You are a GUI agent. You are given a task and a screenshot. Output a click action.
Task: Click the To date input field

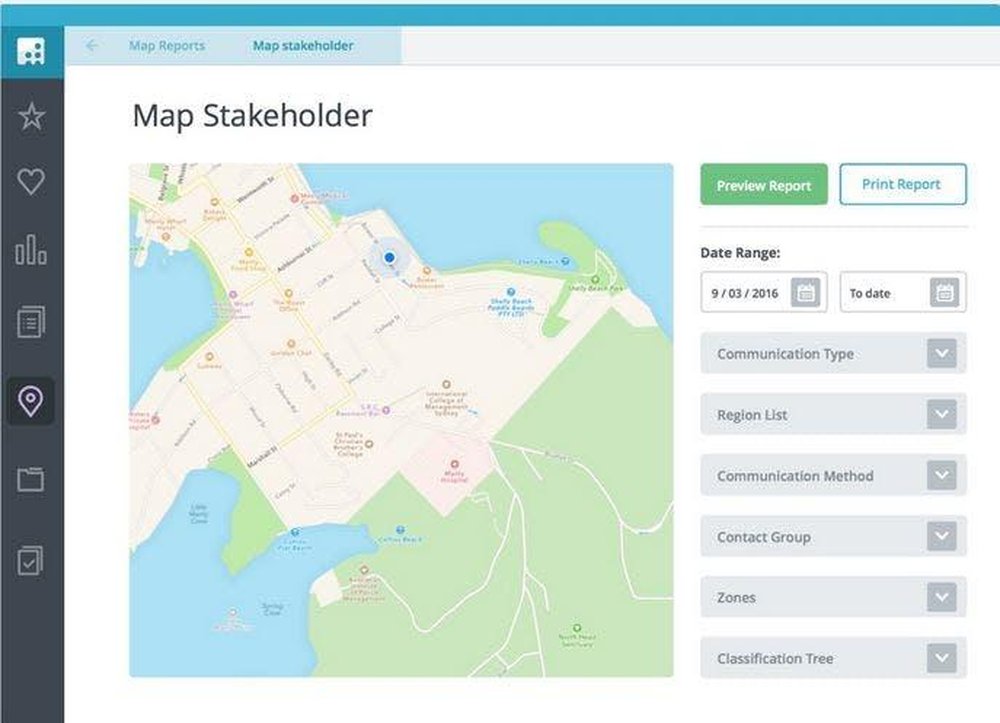coord(902,293)
